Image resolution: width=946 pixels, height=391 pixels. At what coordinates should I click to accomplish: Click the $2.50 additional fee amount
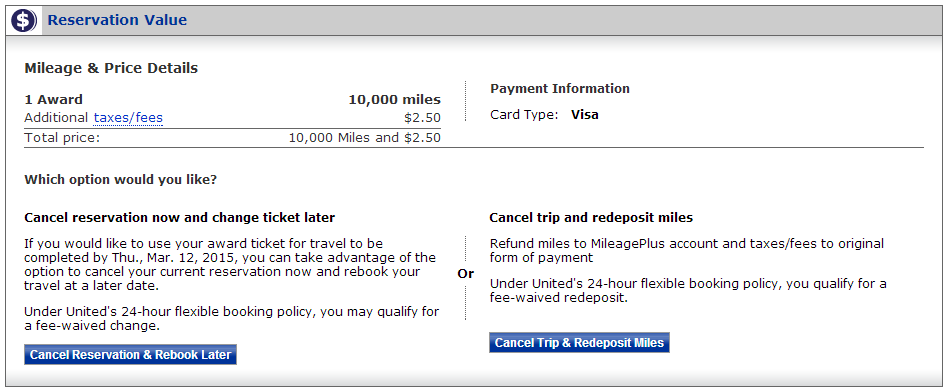point(422,118)
